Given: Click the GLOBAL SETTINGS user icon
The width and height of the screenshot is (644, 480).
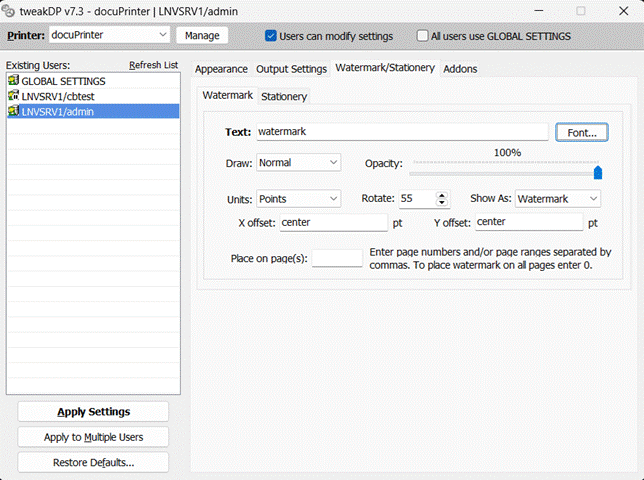Looking at the screenshot, I should 13,81.
